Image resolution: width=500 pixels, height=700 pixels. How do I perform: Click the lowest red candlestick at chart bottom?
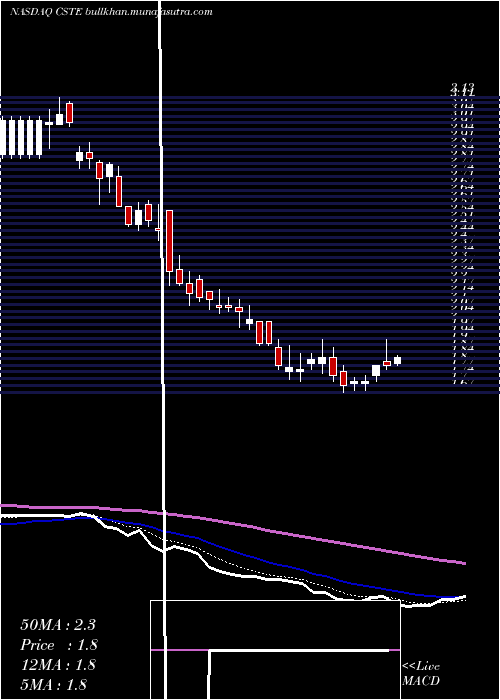(x=343, y=379)
